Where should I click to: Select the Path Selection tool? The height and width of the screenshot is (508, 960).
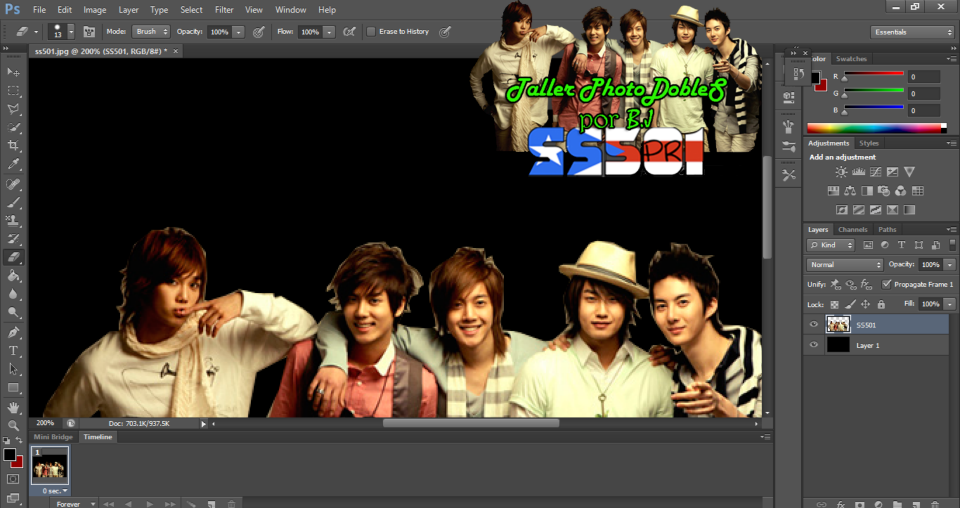pyautogui.click(x=13, y=369)
